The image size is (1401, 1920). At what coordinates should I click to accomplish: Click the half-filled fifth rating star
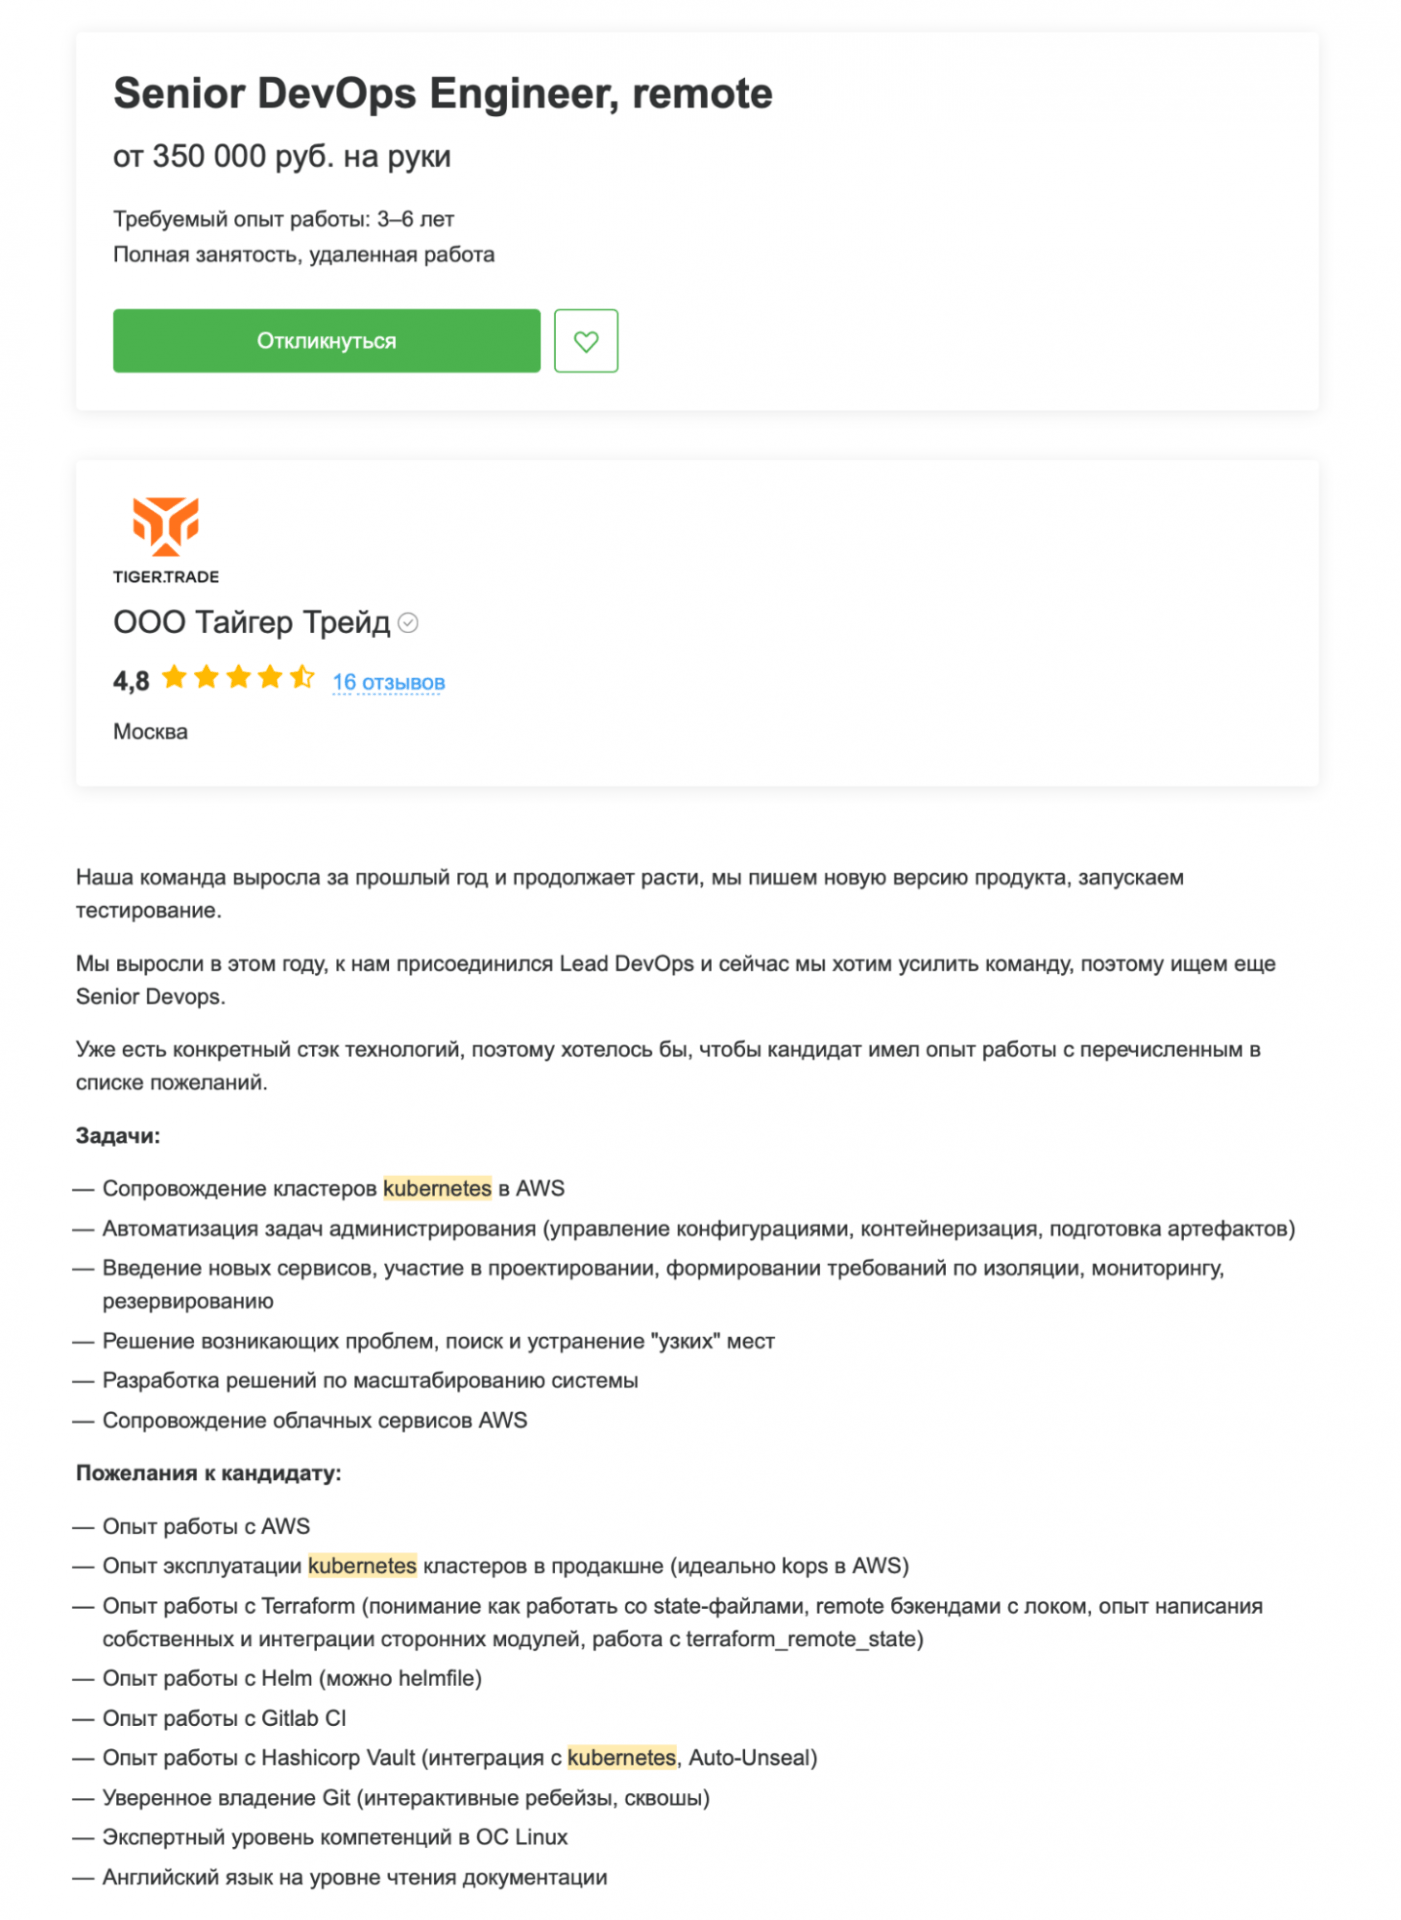302,677
